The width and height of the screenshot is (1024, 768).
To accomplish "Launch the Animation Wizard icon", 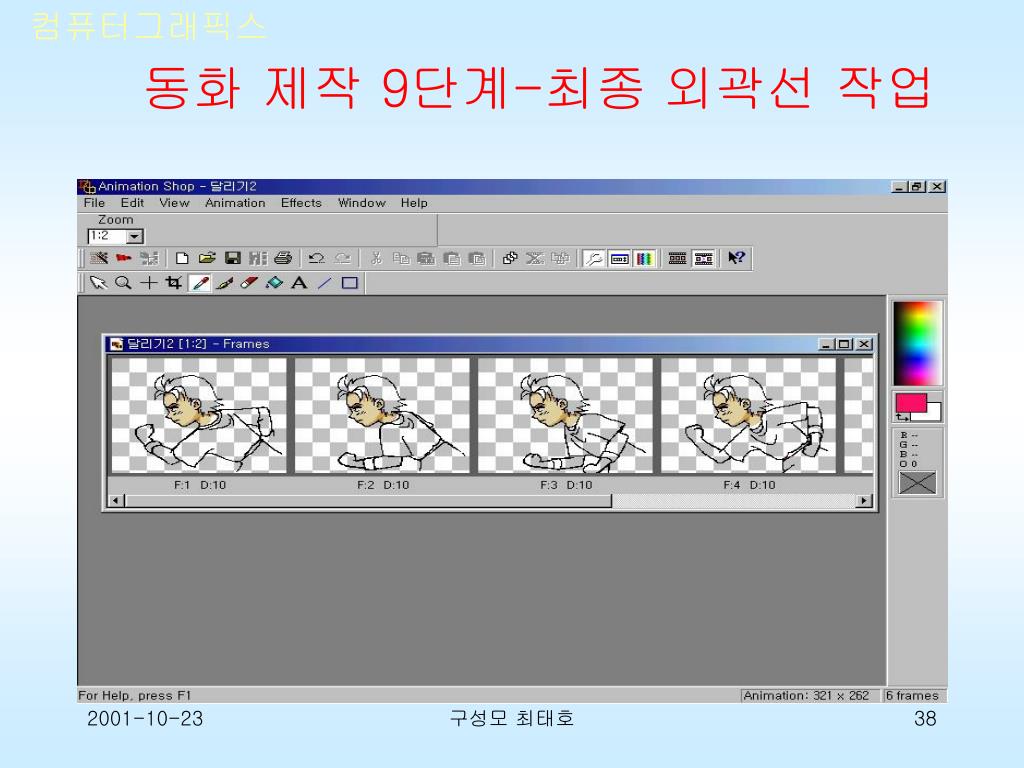I will pyautogui.click(x=99, y=259).
